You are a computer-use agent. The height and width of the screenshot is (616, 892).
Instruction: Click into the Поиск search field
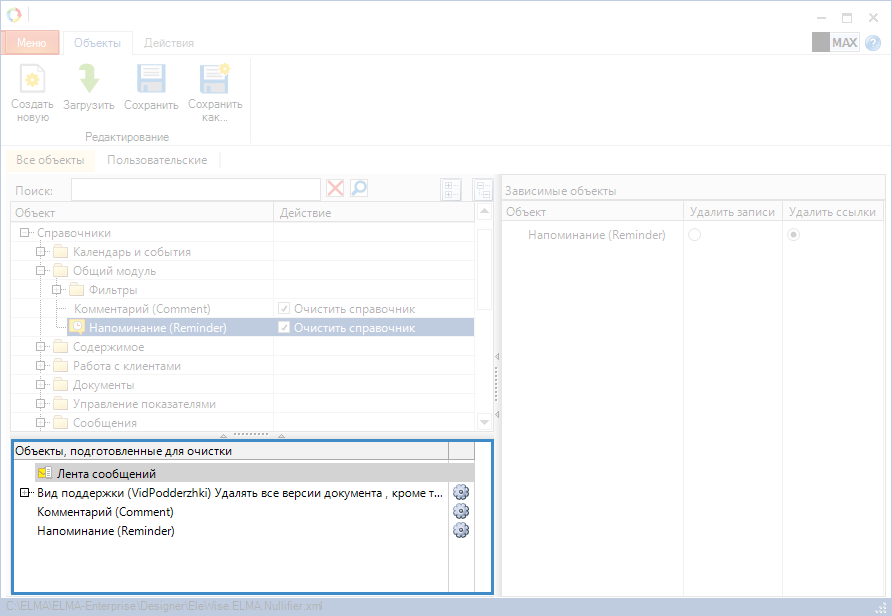point(195,190)
